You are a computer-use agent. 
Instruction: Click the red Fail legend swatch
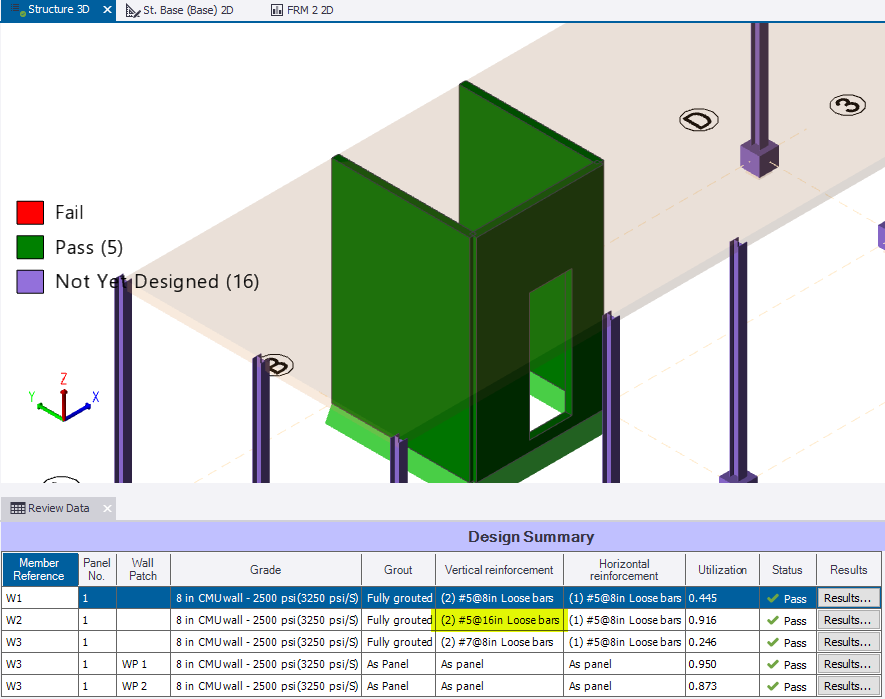(x=30, y=212)
